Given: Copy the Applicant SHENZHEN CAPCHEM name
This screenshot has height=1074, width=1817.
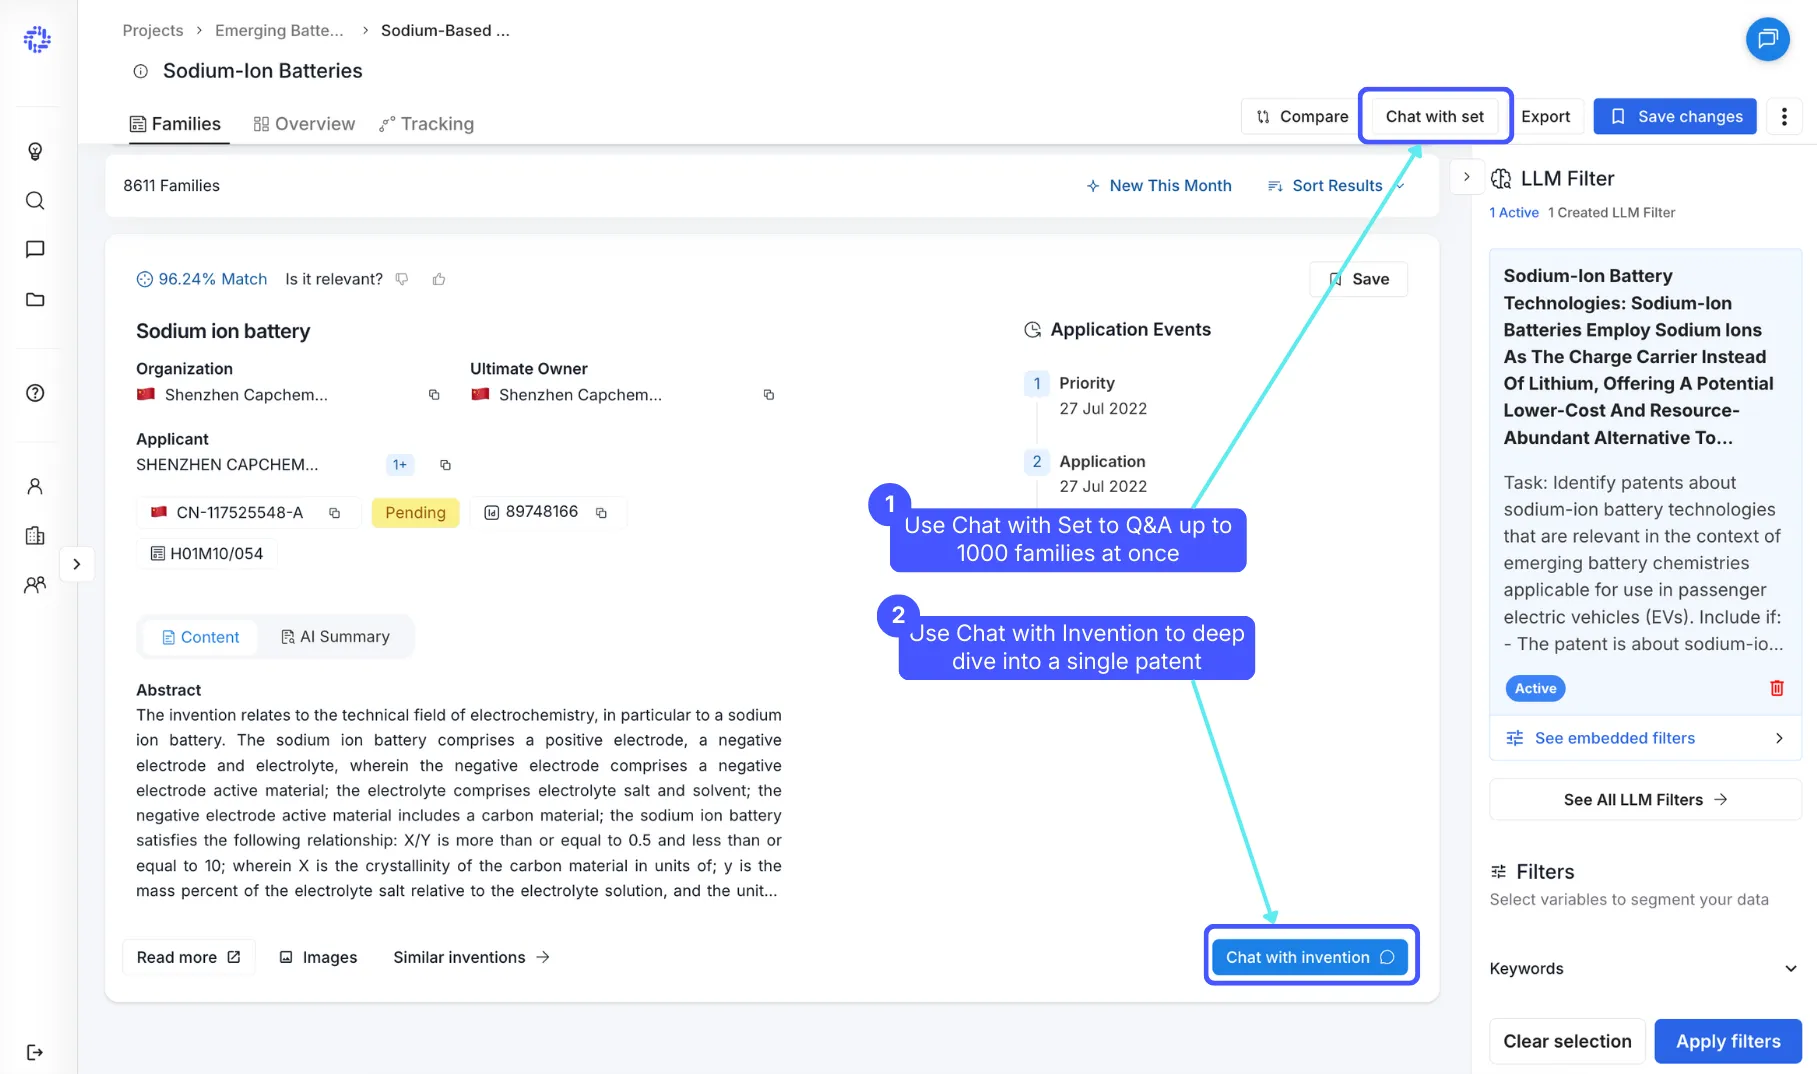Looking at the screenshot, I should pos(446,465).
